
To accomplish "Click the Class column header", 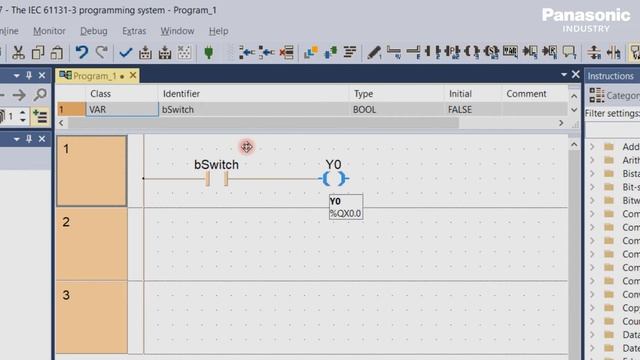I will [x=122, y=94].
